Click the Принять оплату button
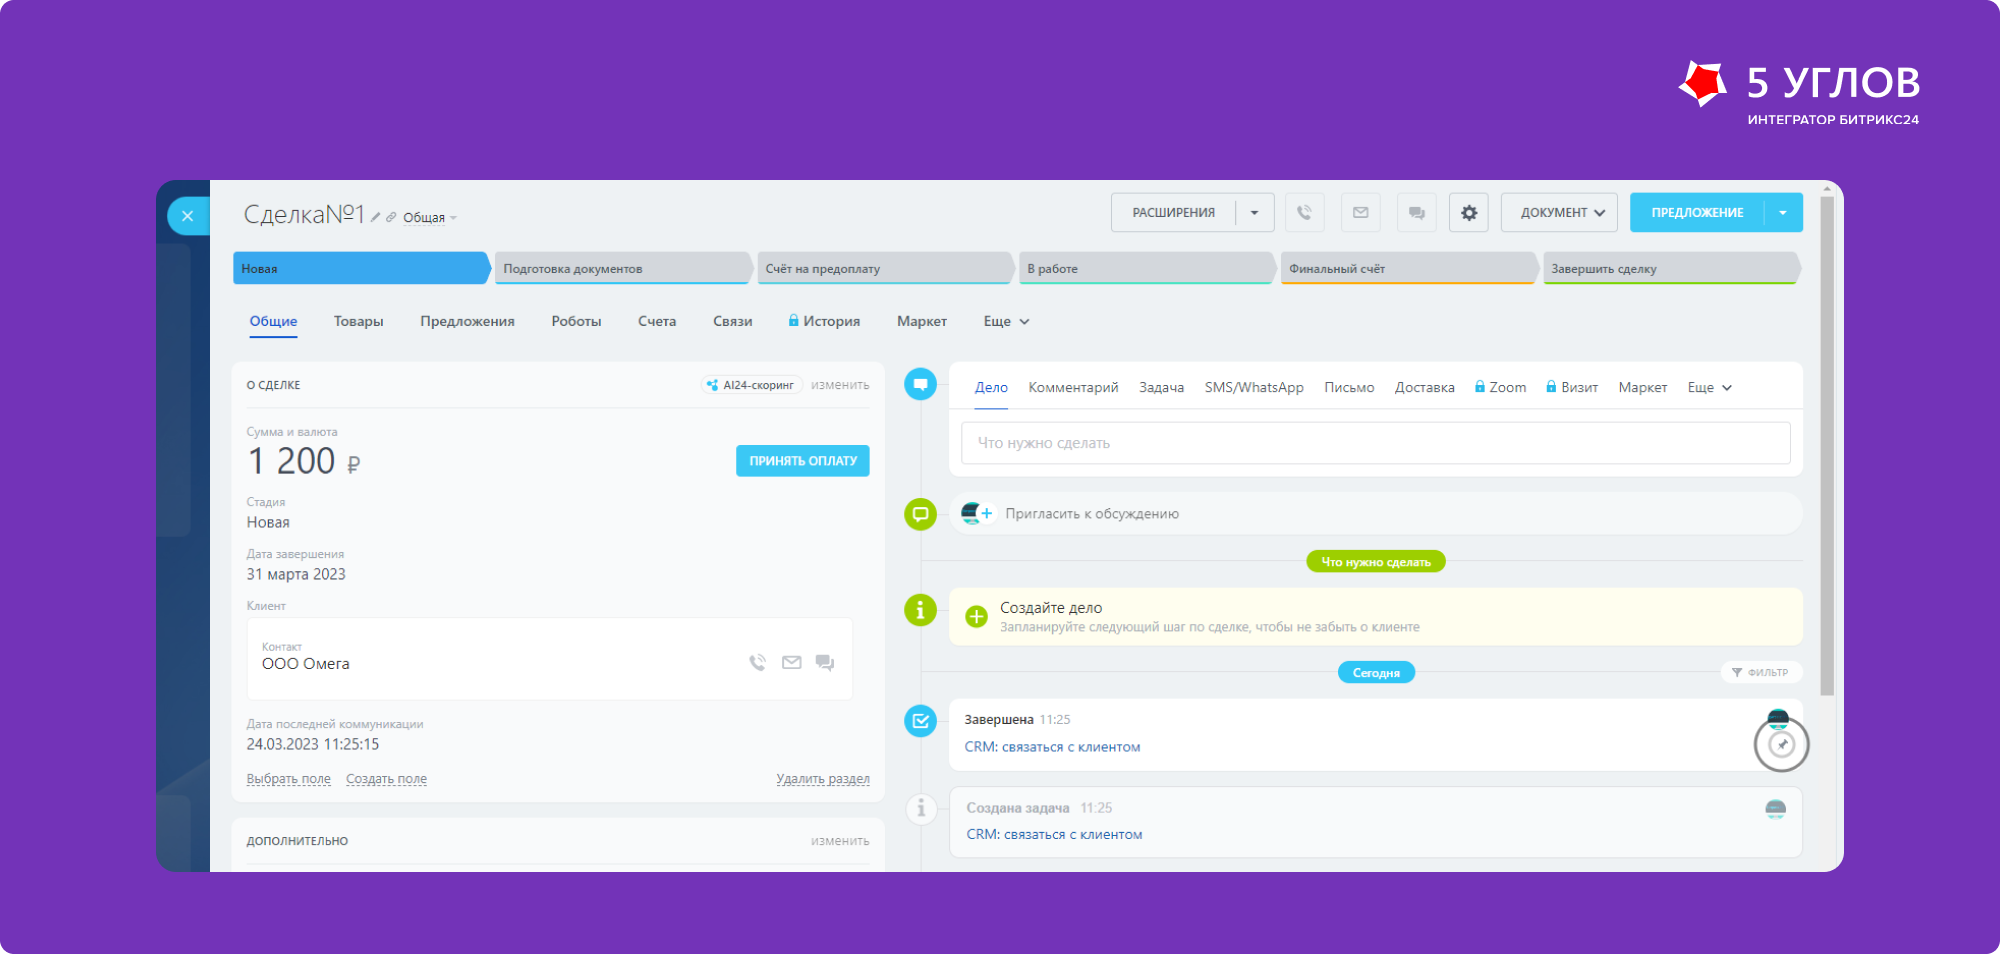The image size is (2000, 954). point(803,461)
